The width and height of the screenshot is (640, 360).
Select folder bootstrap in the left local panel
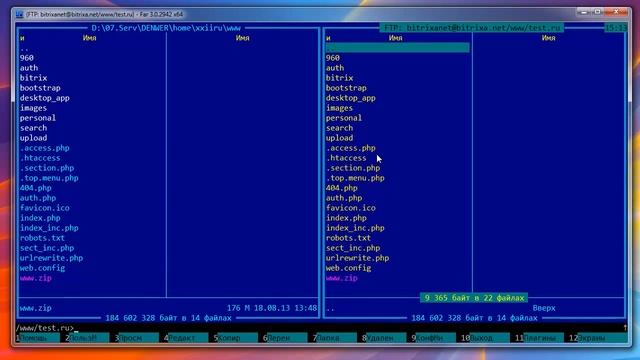point(40,88)
